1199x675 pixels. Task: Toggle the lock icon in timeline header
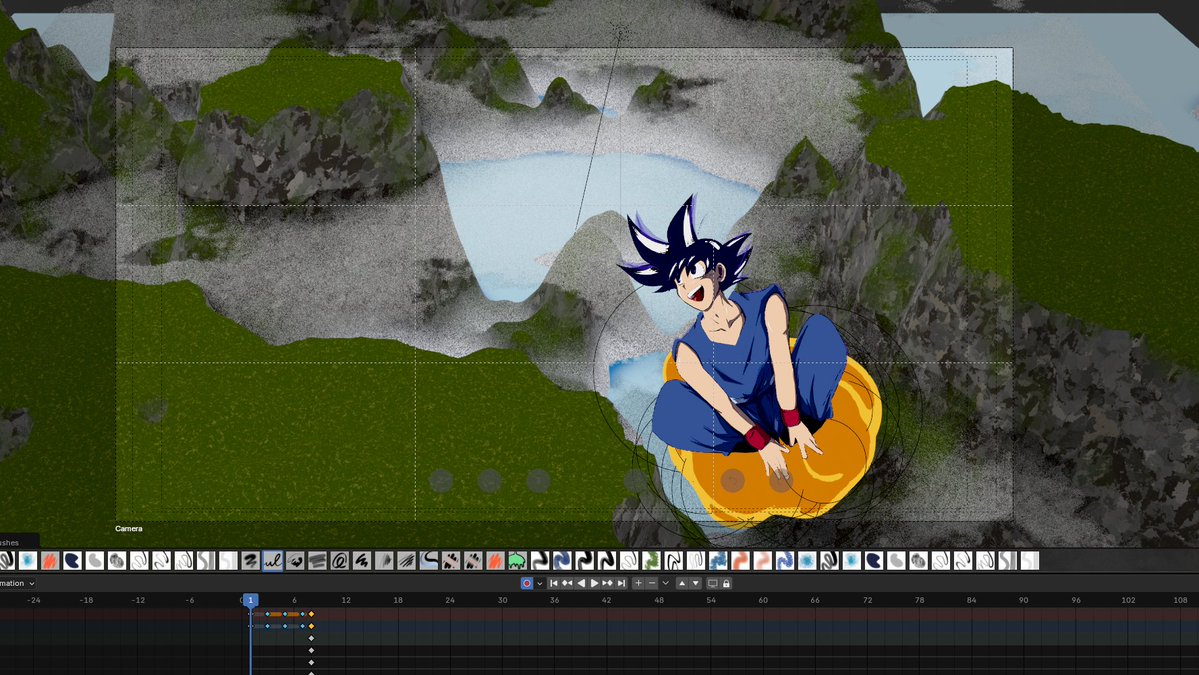[x=726, y=583]
